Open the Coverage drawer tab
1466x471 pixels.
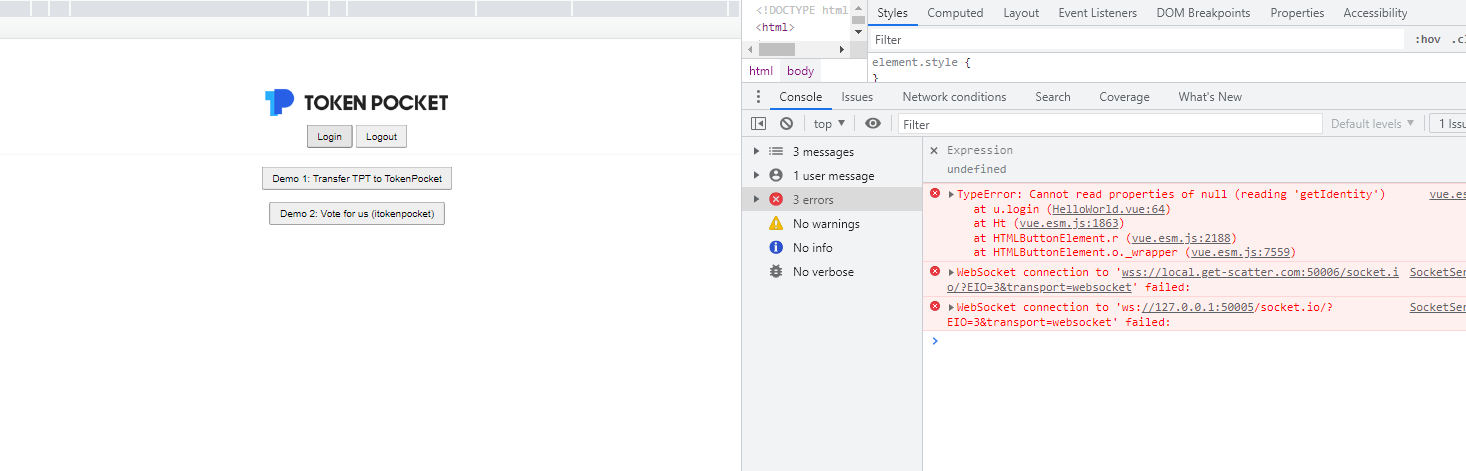point(1124,97)
